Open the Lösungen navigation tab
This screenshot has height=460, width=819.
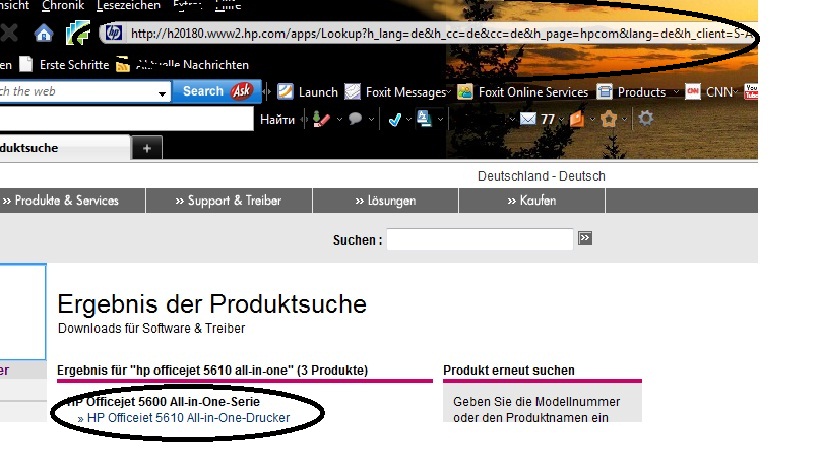(x=385, y=200)
